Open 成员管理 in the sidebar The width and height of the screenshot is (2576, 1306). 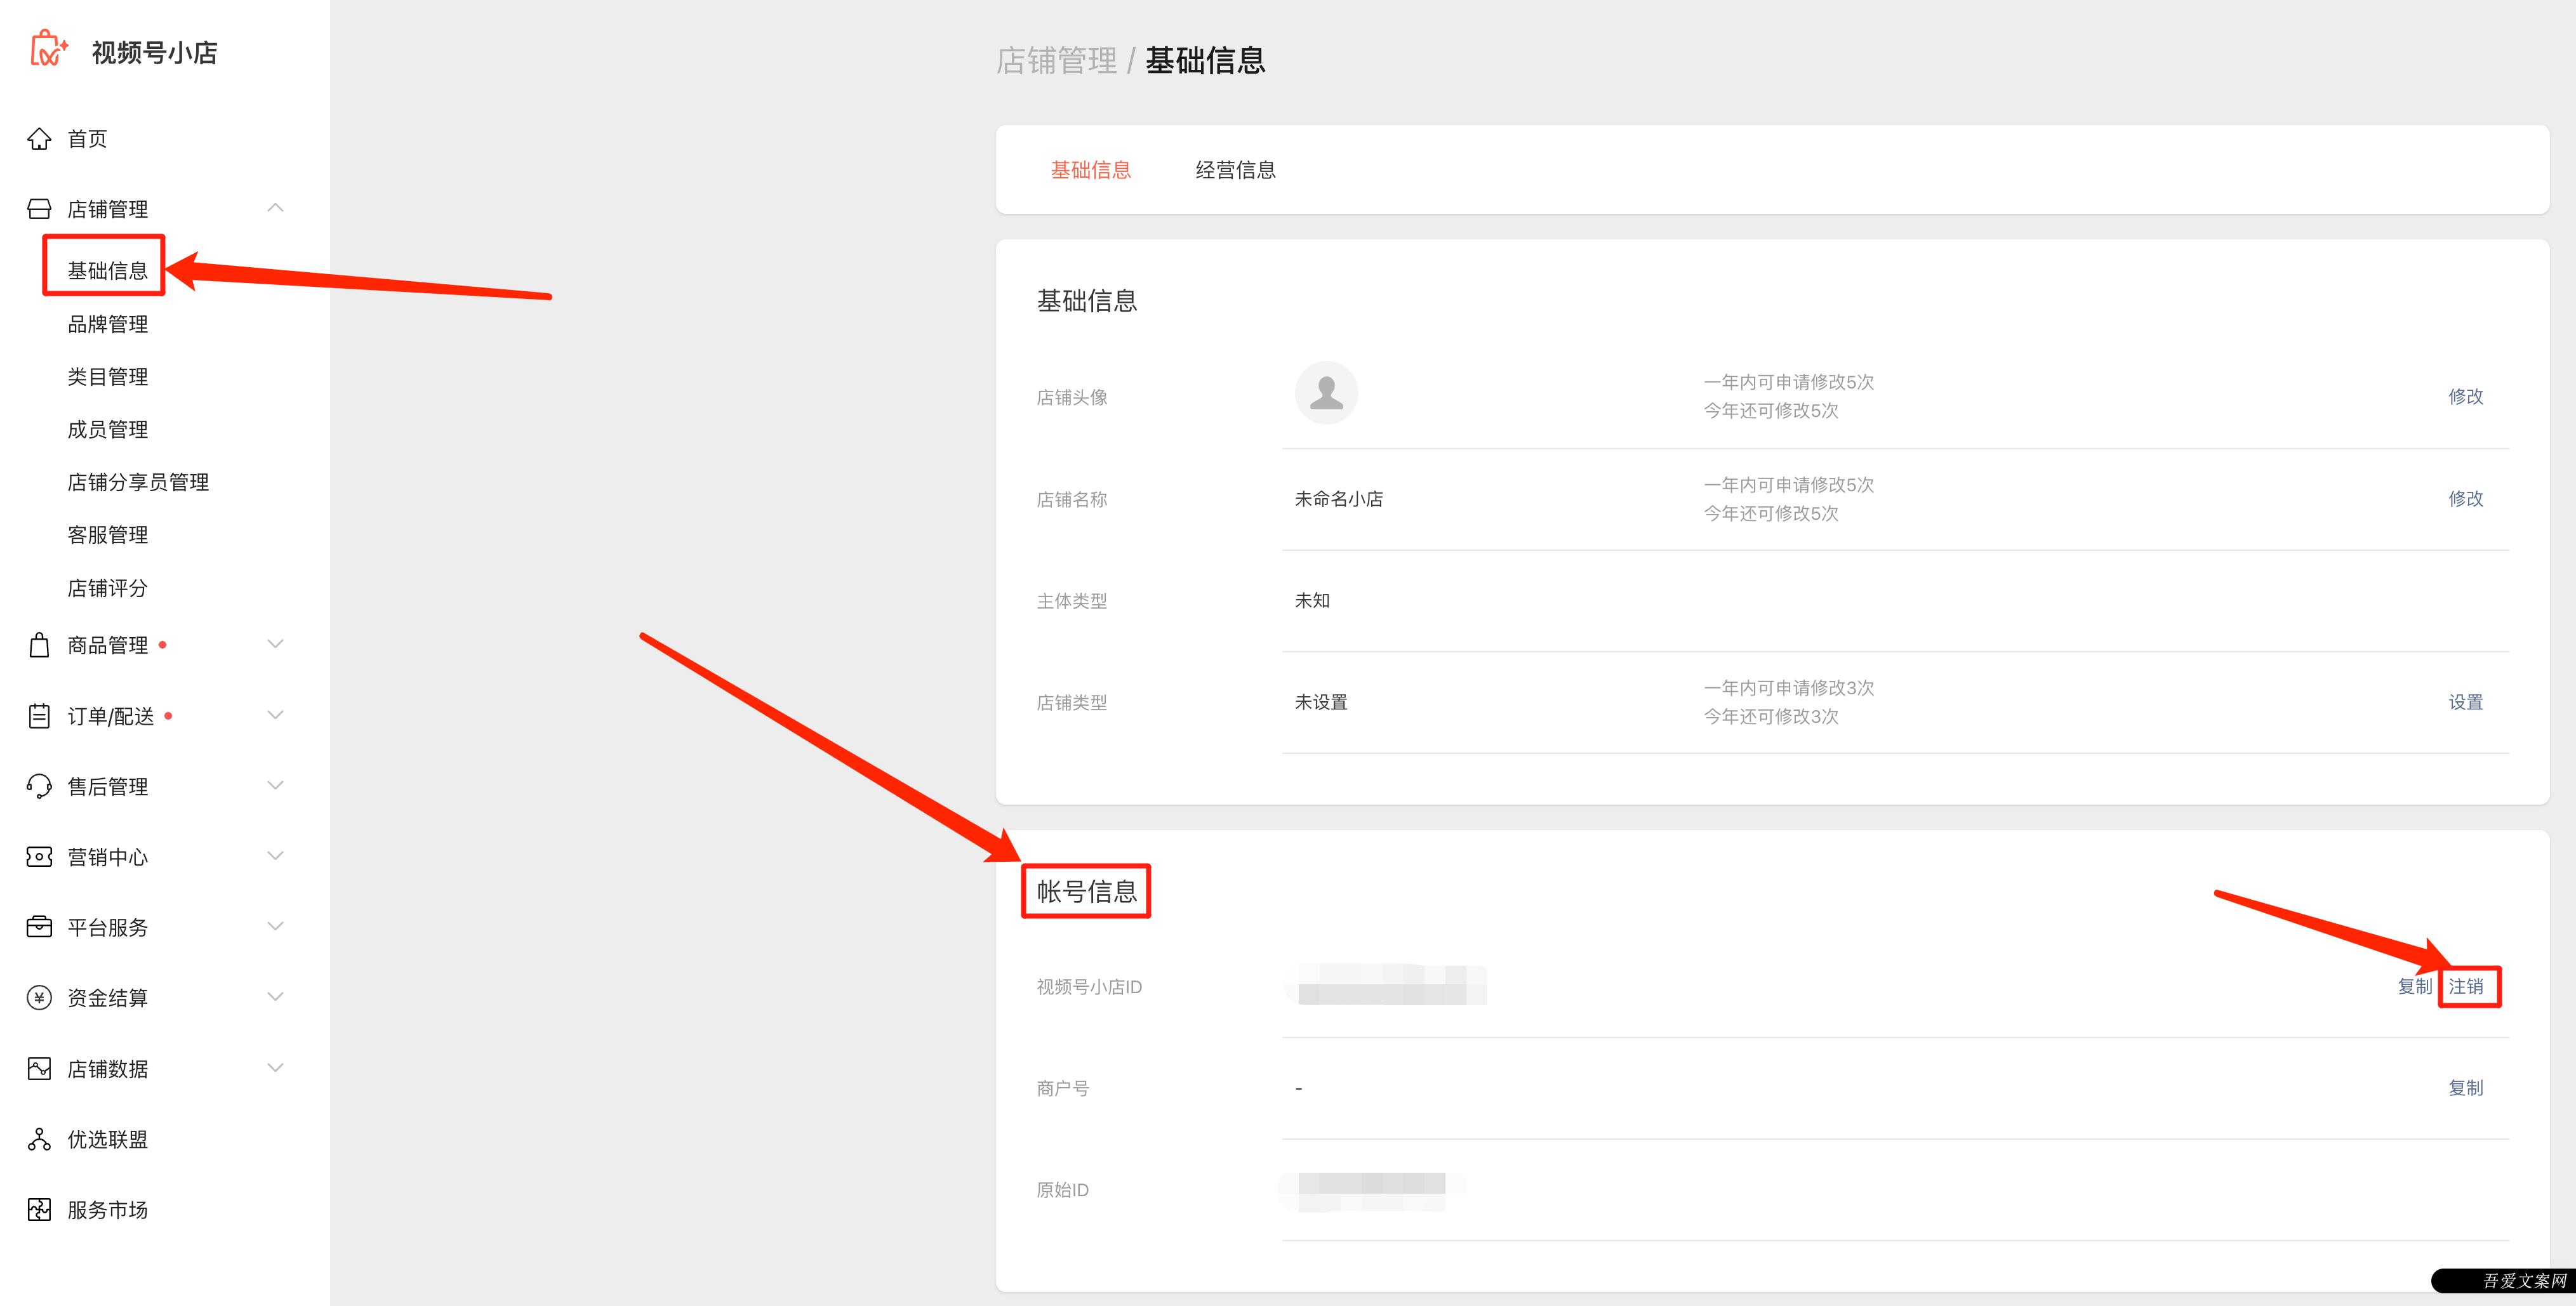pos(107,430)
